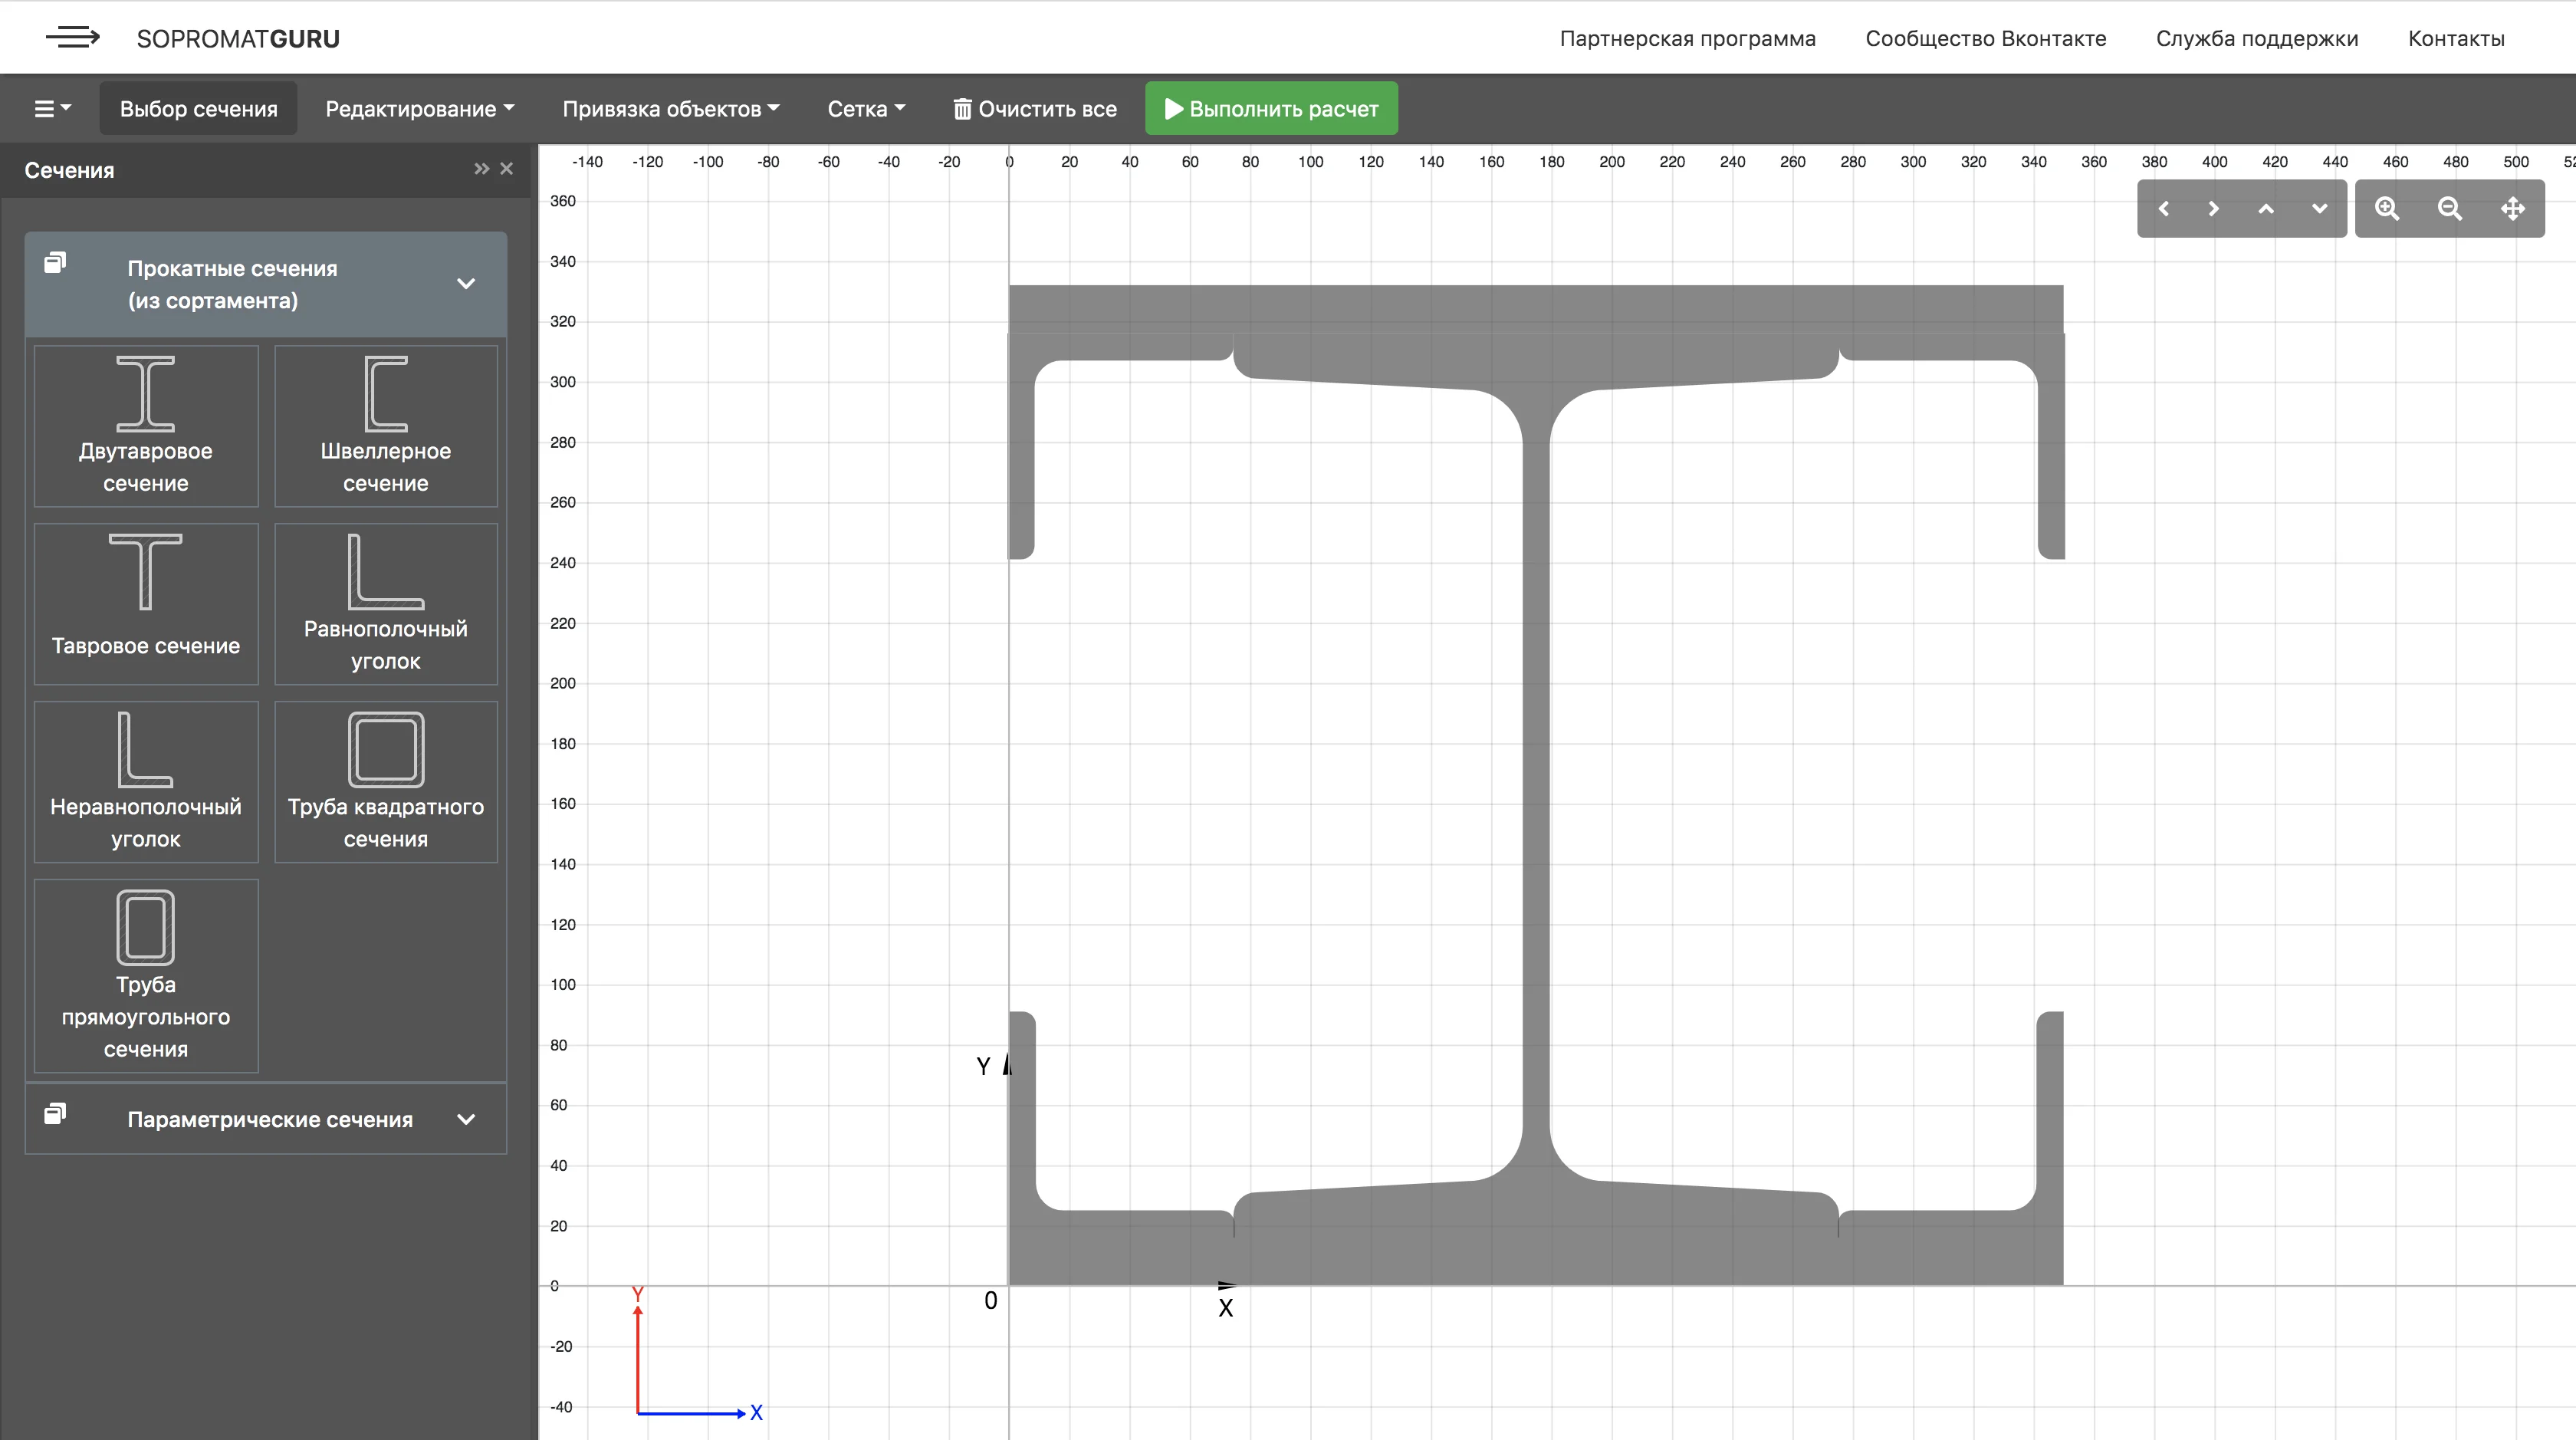Image resolution: width=2576 pixels, height=1440 pixels.
Task: Click the origin label 0 near axes
Action: click(991, 1301)
